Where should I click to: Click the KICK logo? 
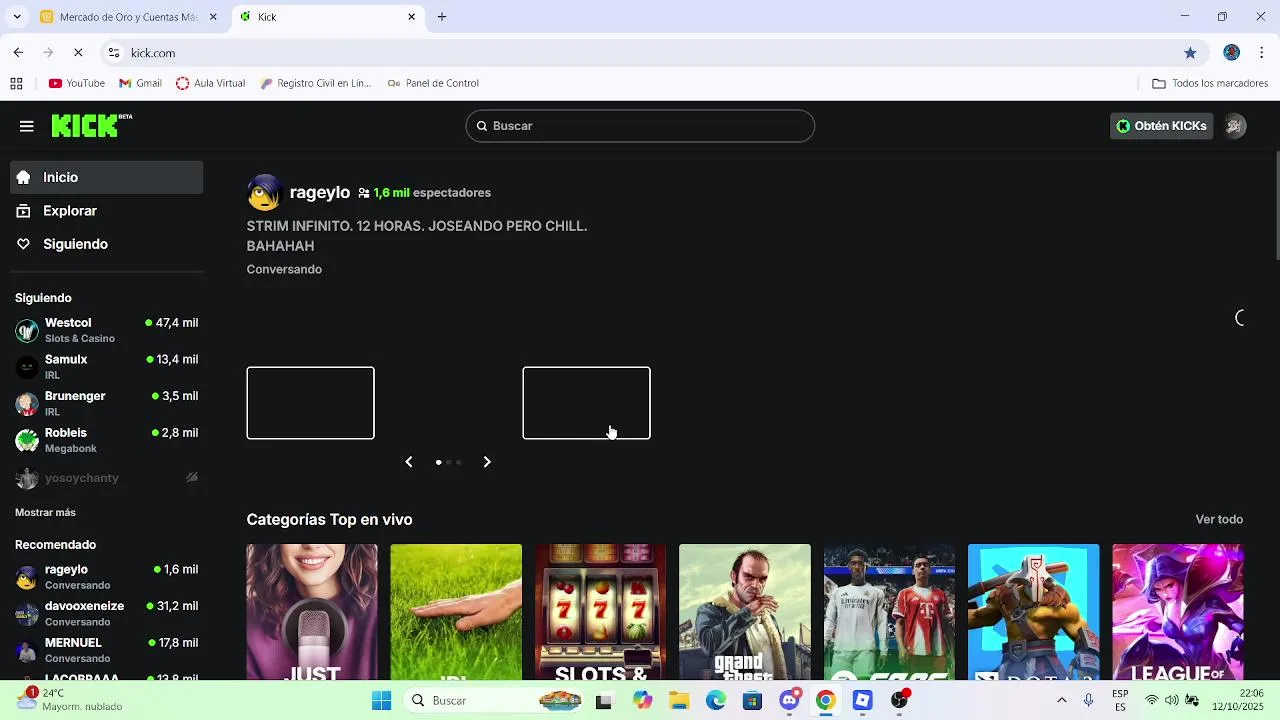coord(92,125)
